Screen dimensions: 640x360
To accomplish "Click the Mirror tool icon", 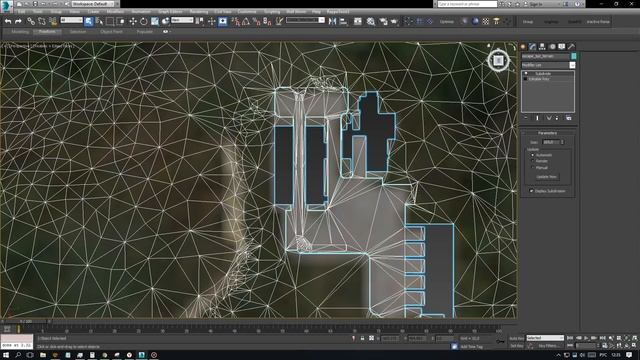I will click(333, 21).
